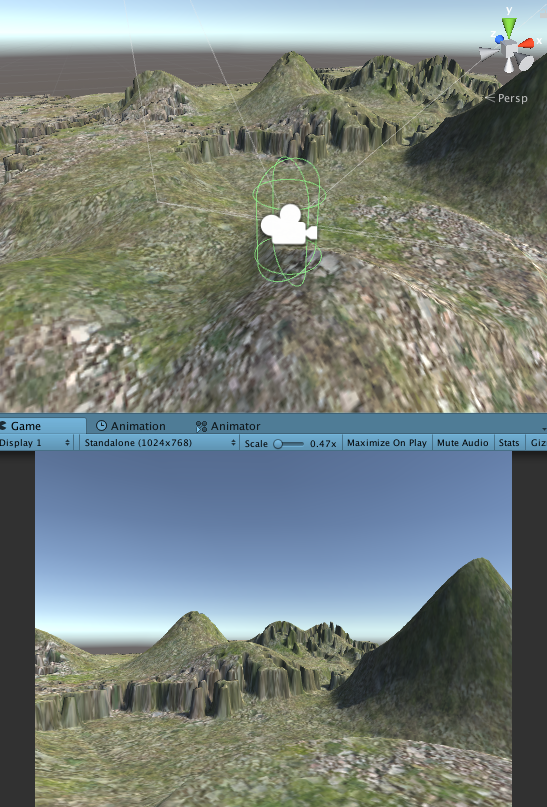
Task: Click the 0.47x scale value
Action: tap(323, 443)
